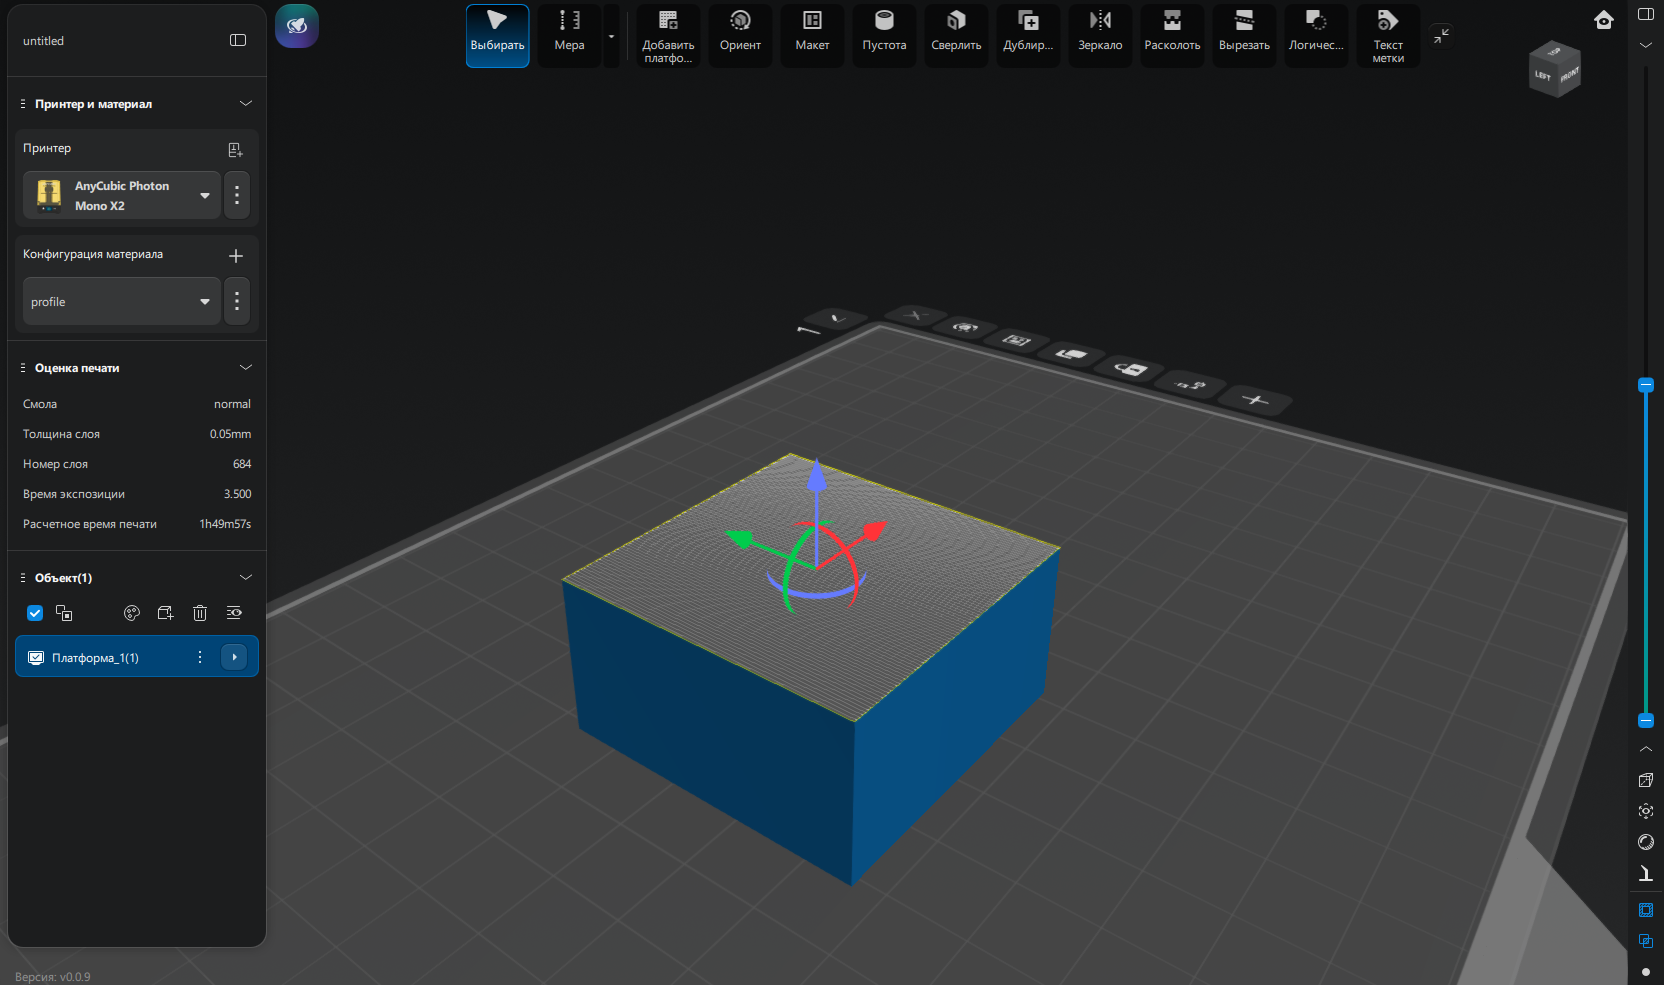Click the Дублир... duplicate tool
This screenshot has width=1664, height=985.
(1028, 36)
